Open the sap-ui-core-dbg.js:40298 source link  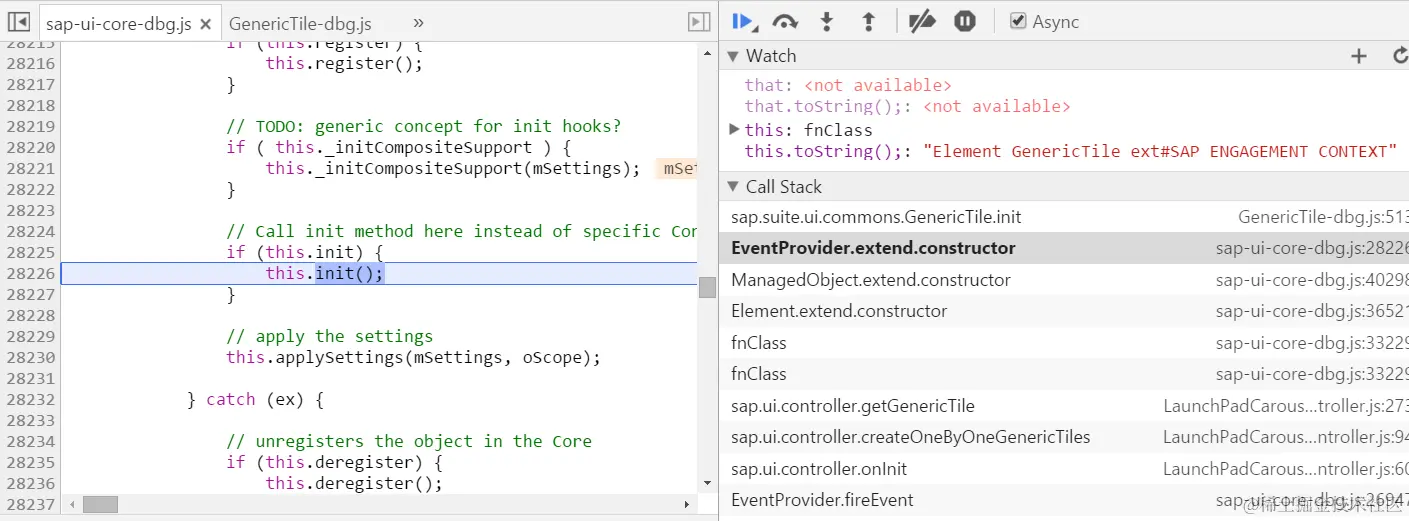[x=1312, y=280]
